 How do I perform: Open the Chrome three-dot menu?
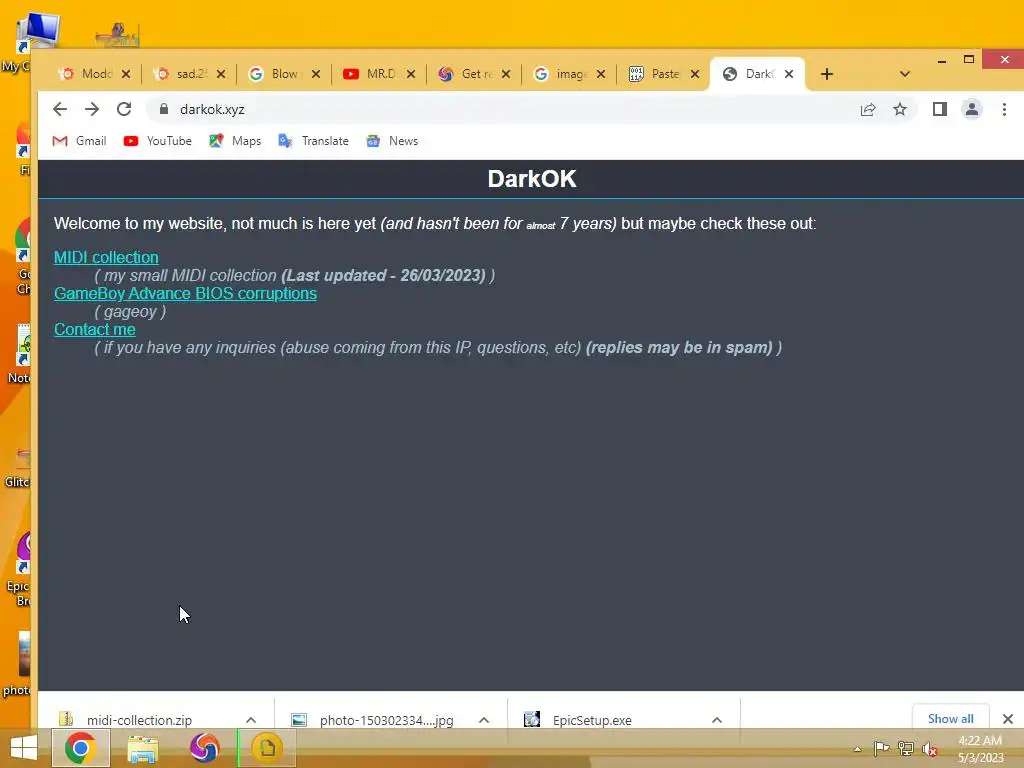1004,109
